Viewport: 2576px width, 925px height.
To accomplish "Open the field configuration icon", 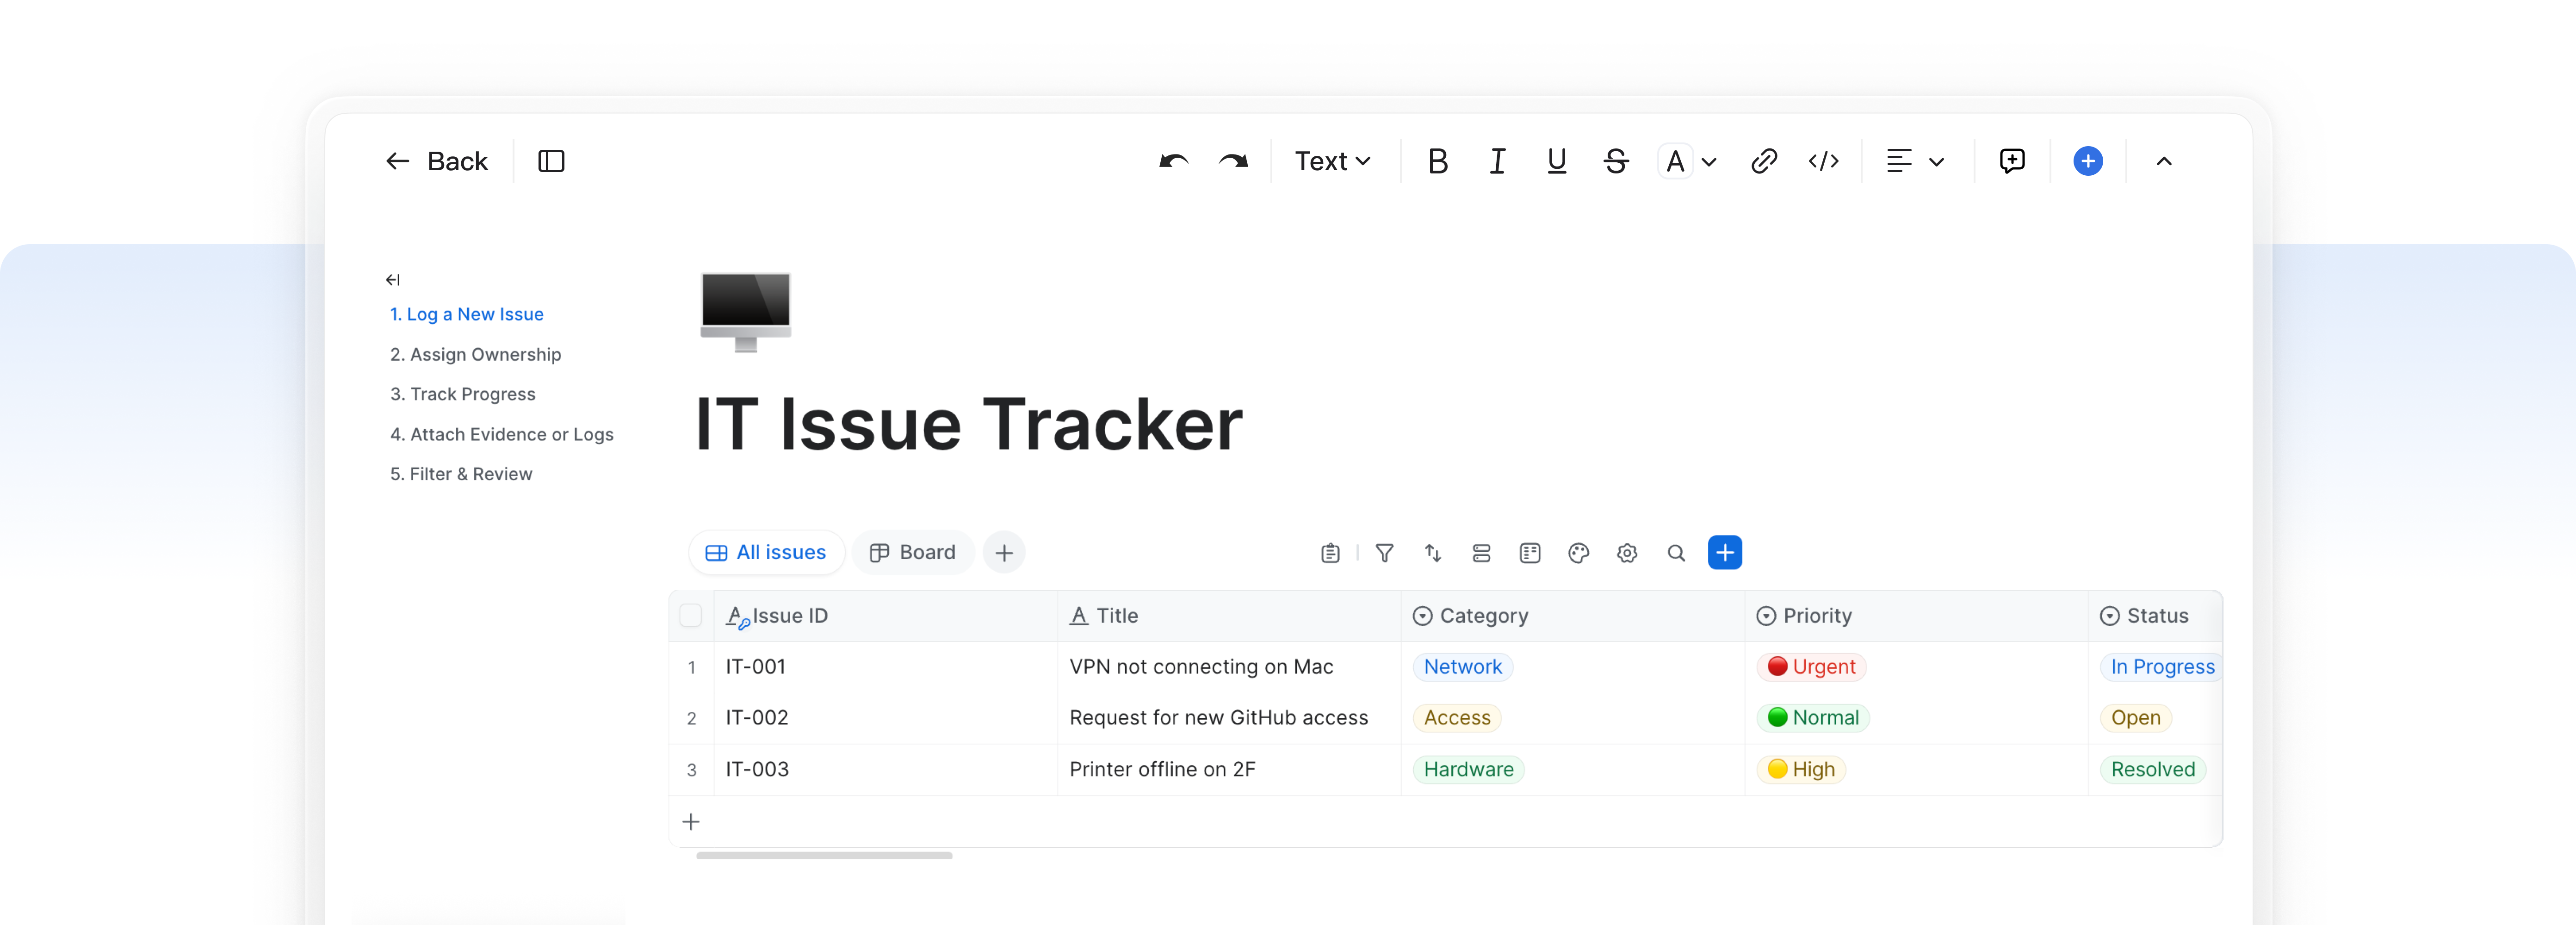I will point(1530,553).
